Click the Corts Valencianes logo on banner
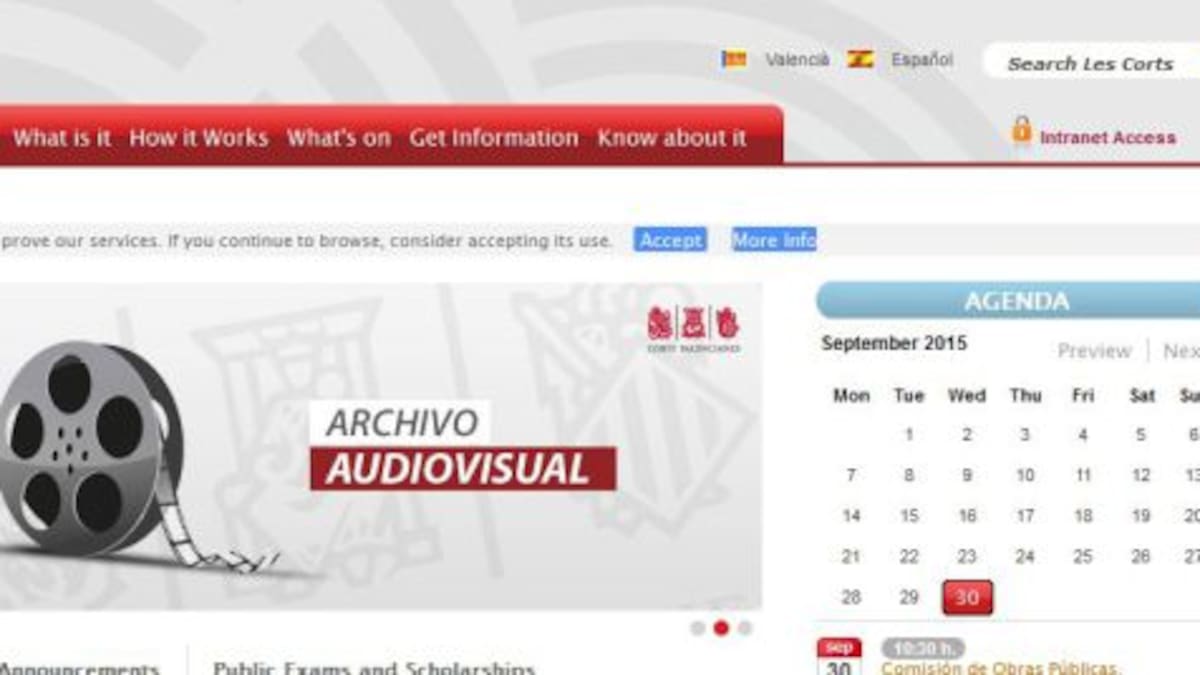The height and width of the screenshot is (675, 1200). click(693, 328)
